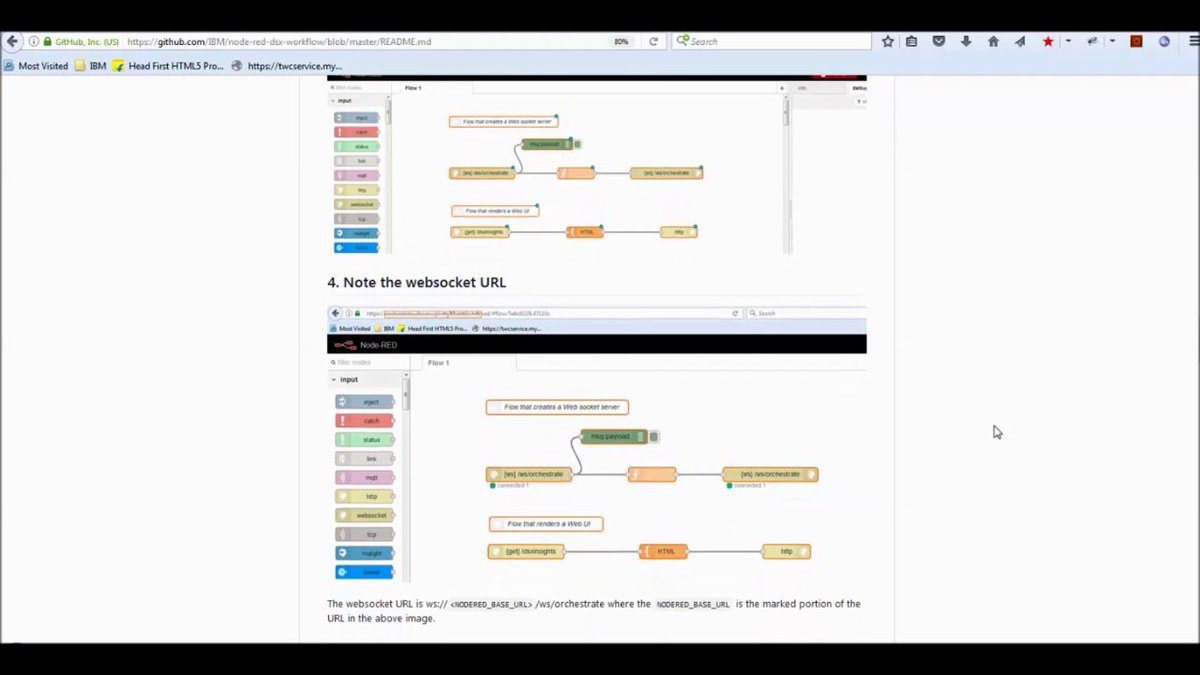Click the red star toolbar icon
This screenshot has height=675, width=1200.
[1047, 42]
